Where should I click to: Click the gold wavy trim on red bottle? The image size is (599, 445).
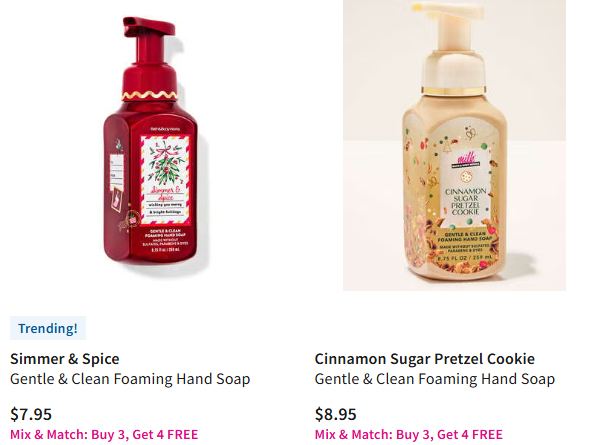(150, 95)
